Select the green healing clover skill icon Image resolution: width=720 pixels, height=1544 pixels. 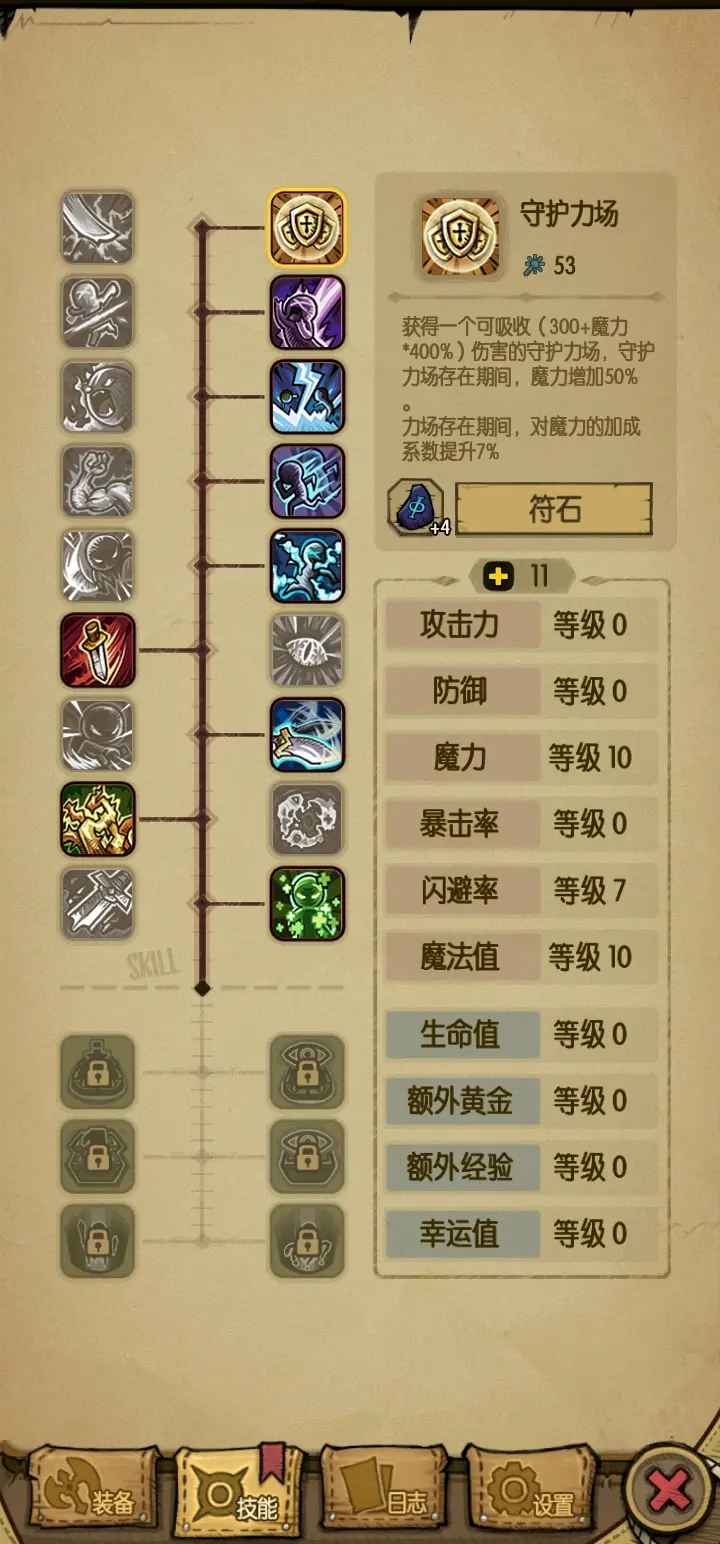tap(307, 904)
